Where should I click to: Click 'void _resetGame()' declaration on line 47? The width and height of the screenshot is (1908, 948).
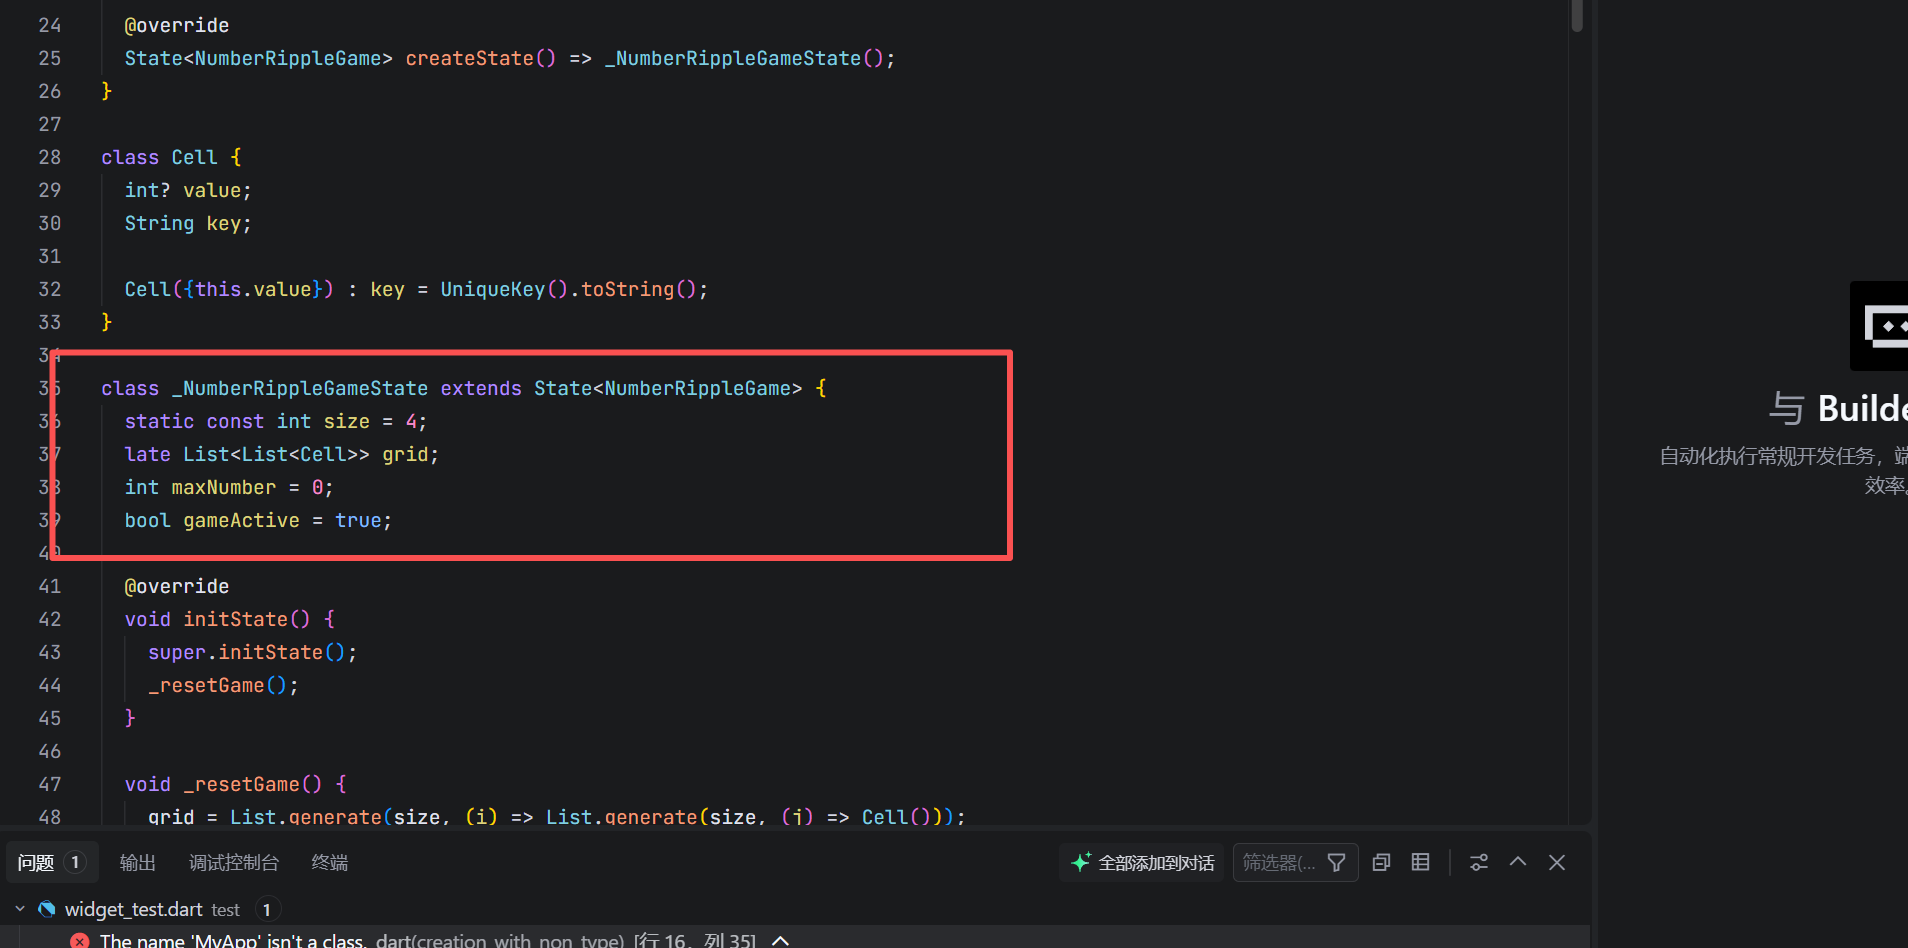pyautogui.click(x=223, y=784)
